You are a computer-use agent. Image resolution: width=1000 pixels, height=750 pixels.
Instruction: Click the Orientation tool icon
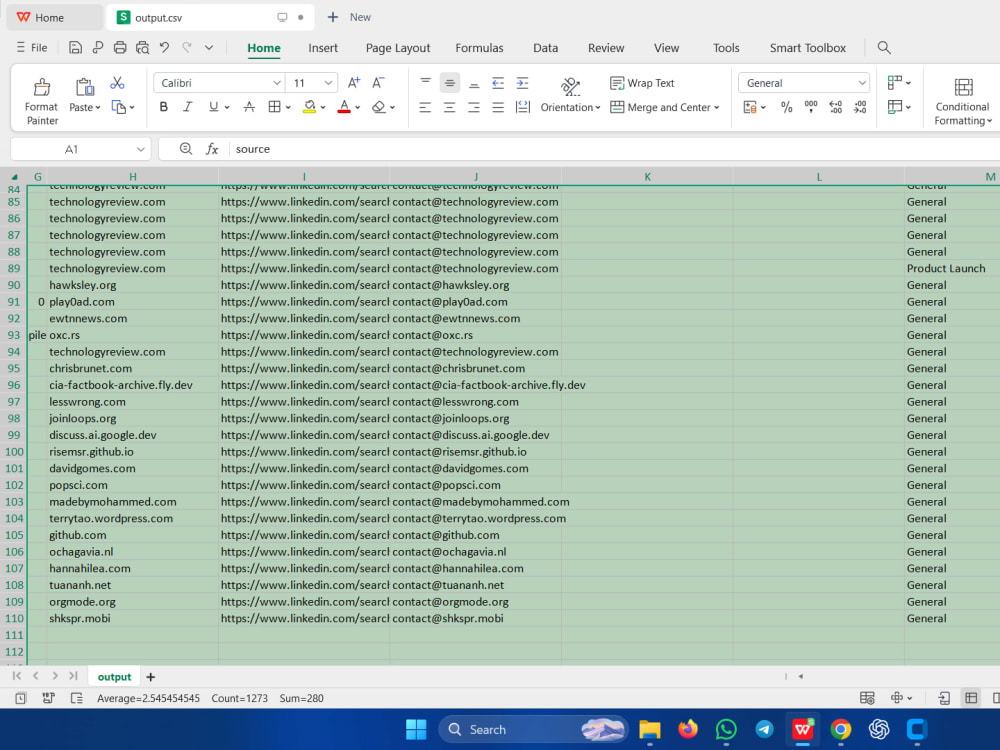570,86
